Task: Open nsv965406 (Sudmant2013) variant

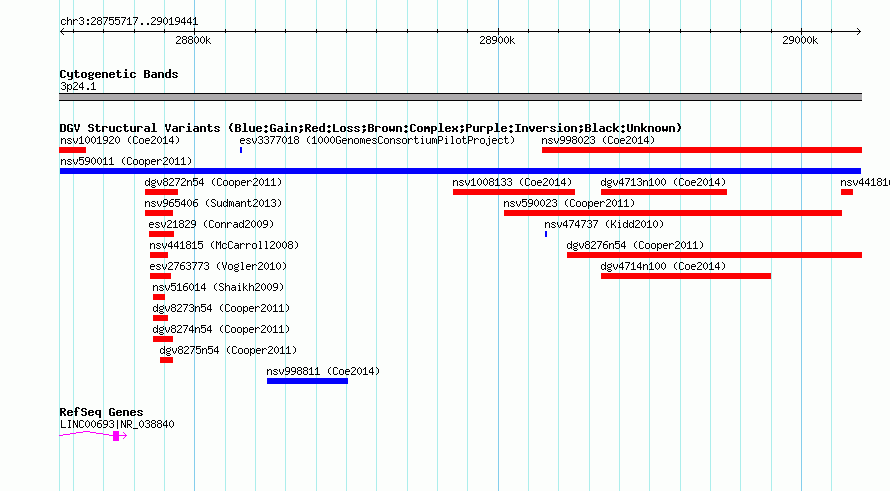Action: [x=213, y=203]
